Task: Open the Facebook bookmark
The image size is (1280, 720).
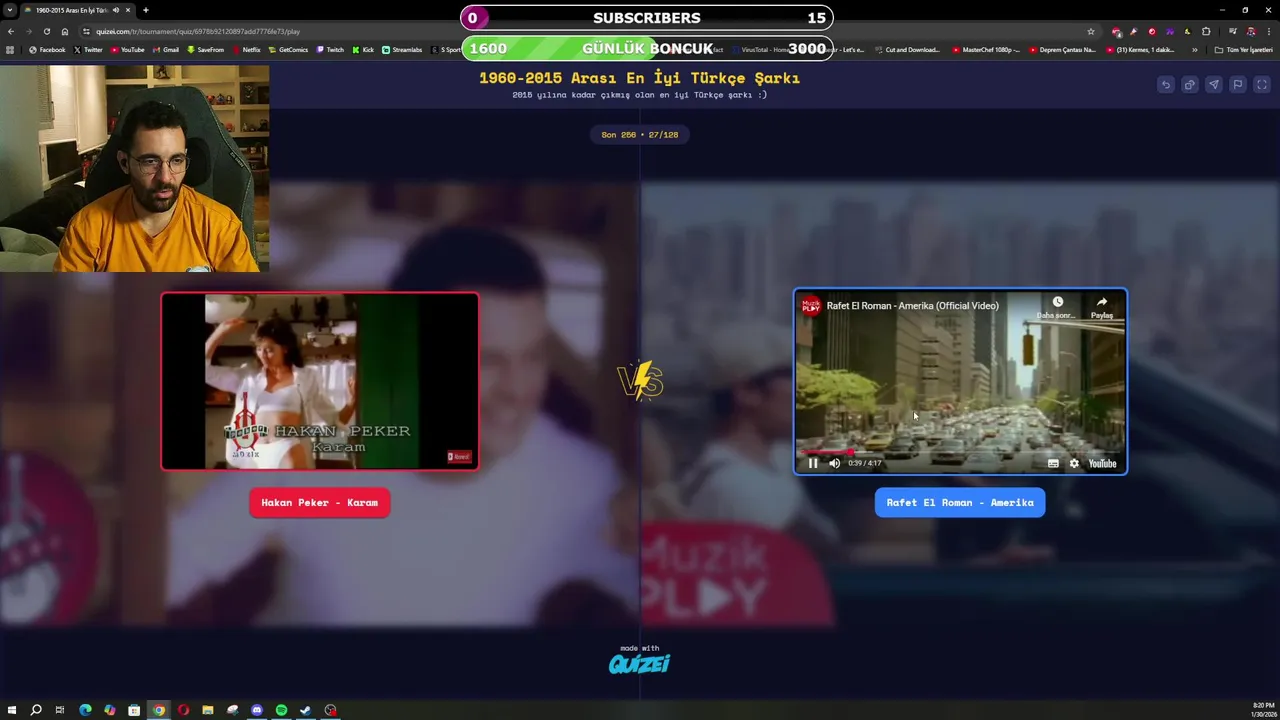Action: 47,50
